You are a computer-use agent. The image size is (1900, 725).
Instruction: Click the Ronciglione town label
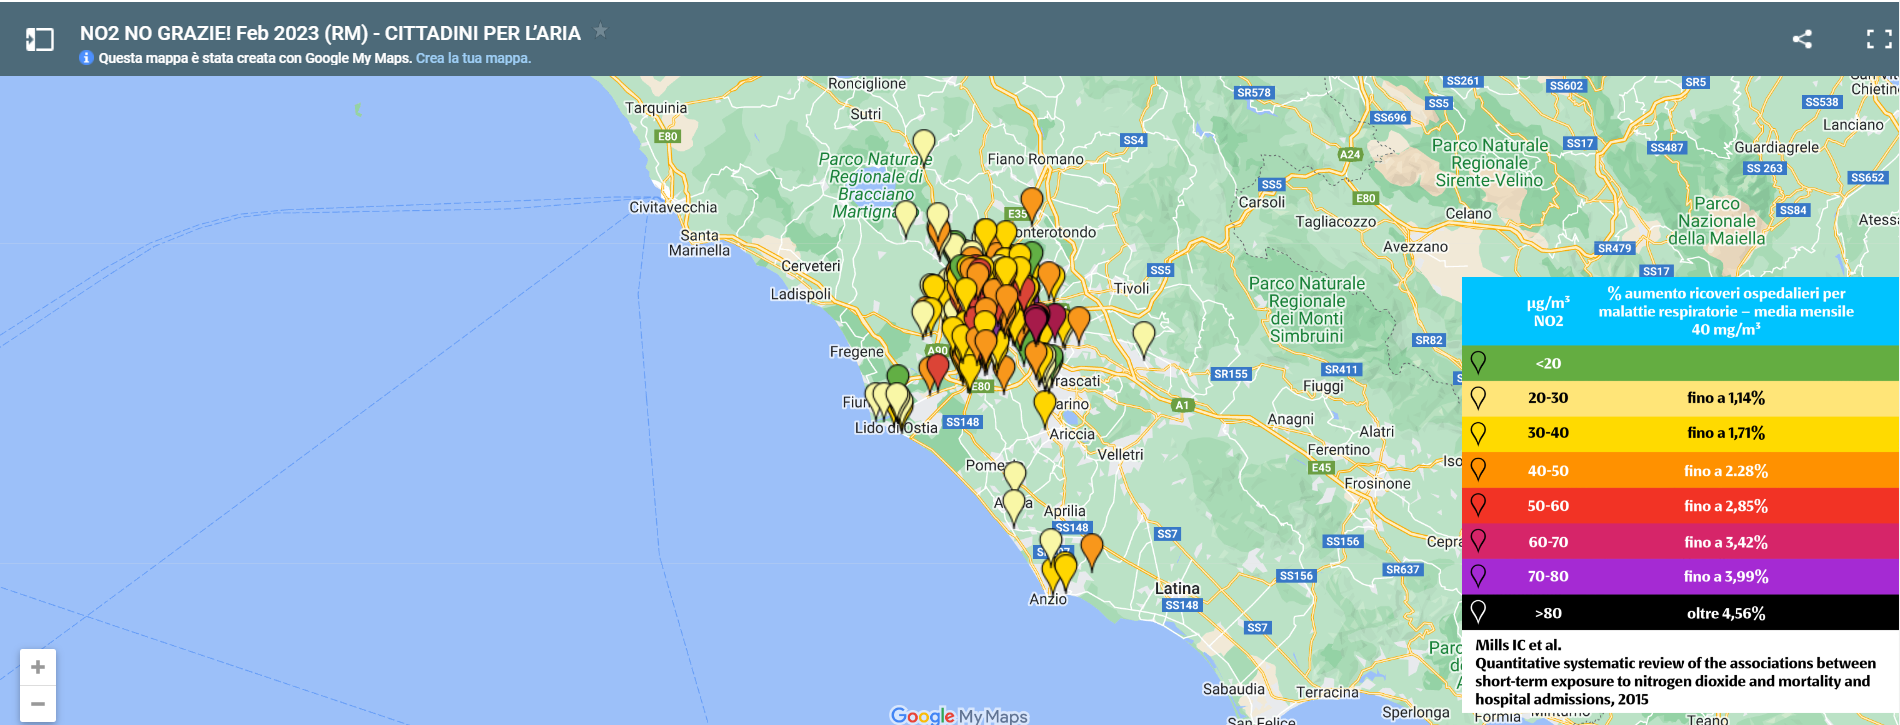pyautogui.click(x=867, y=84)
